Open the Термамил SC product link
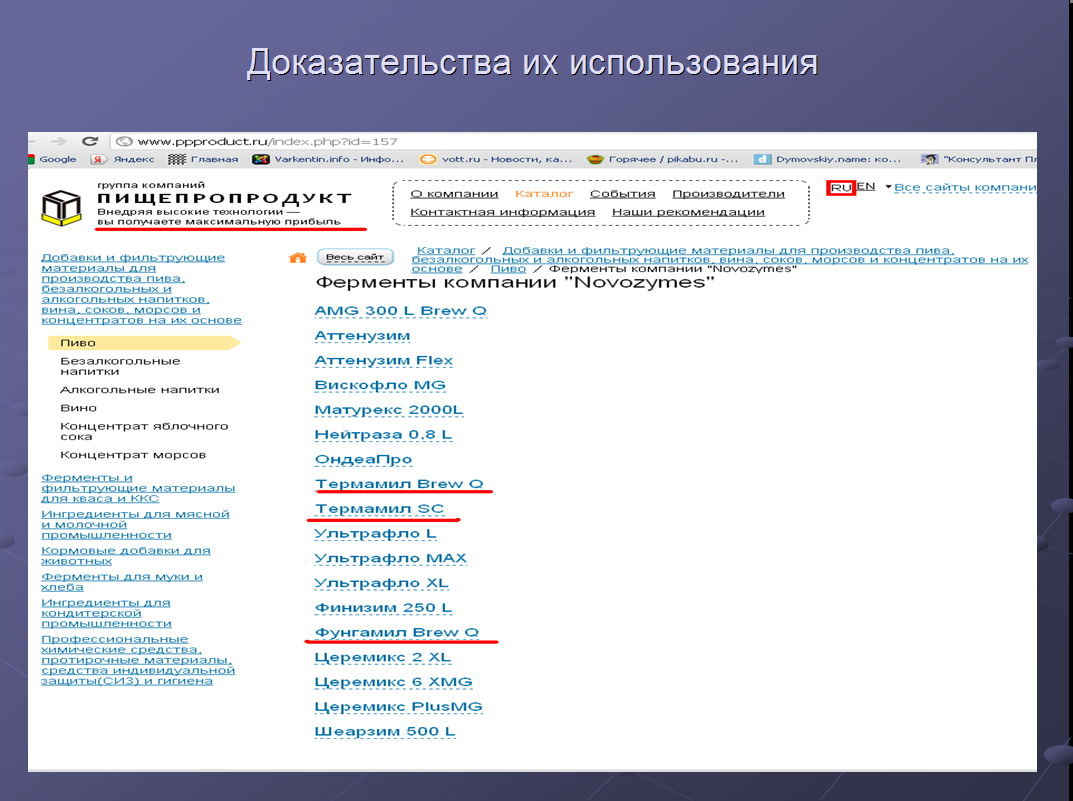The width and height of the screenshot is (1073, 801). 379,509
